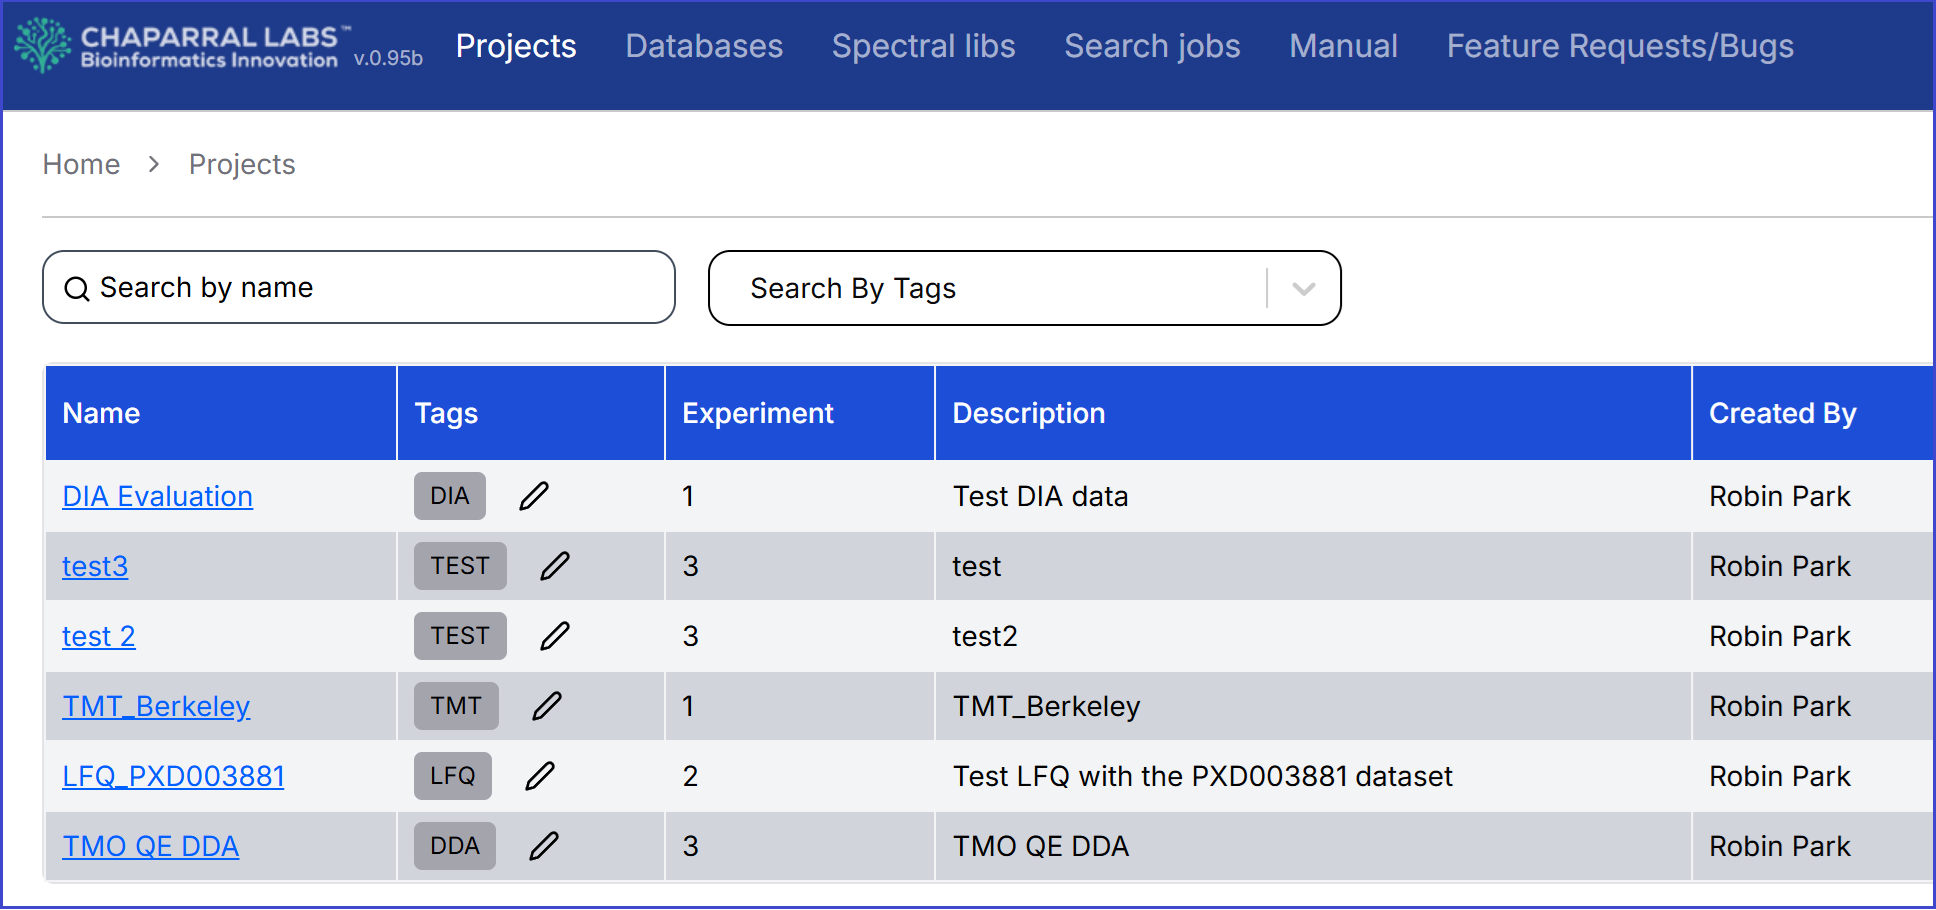The image size is (1936, 910).
Task: Click the pencil icon in test 2 row
Action: (555, 636)
